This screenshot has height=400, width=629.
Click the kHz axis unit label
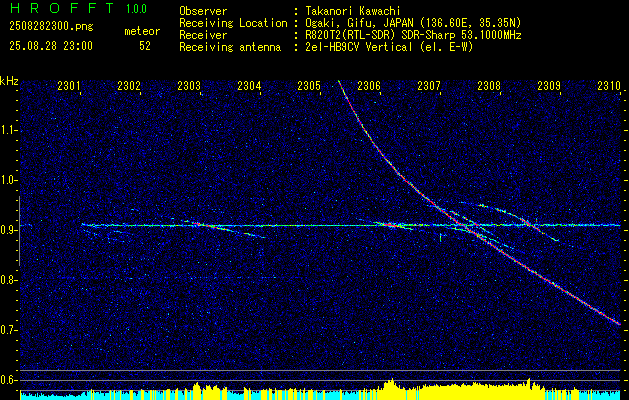point(9,81)
